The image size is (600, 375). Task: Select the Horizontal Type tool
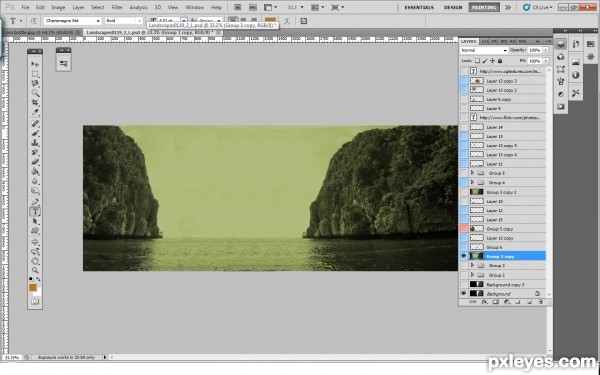[x=35, y=211]
